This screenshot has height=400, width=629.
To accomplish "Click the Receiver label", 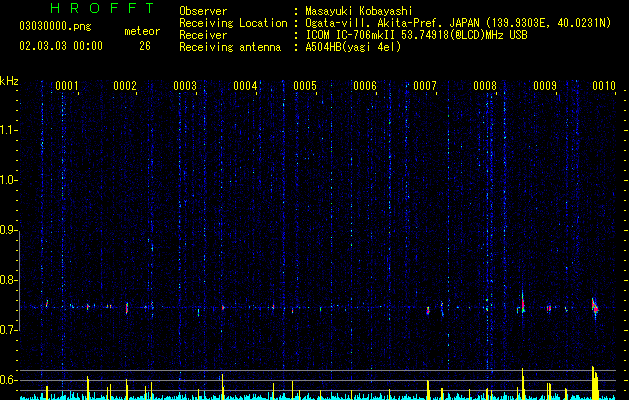I will (203, 35).
